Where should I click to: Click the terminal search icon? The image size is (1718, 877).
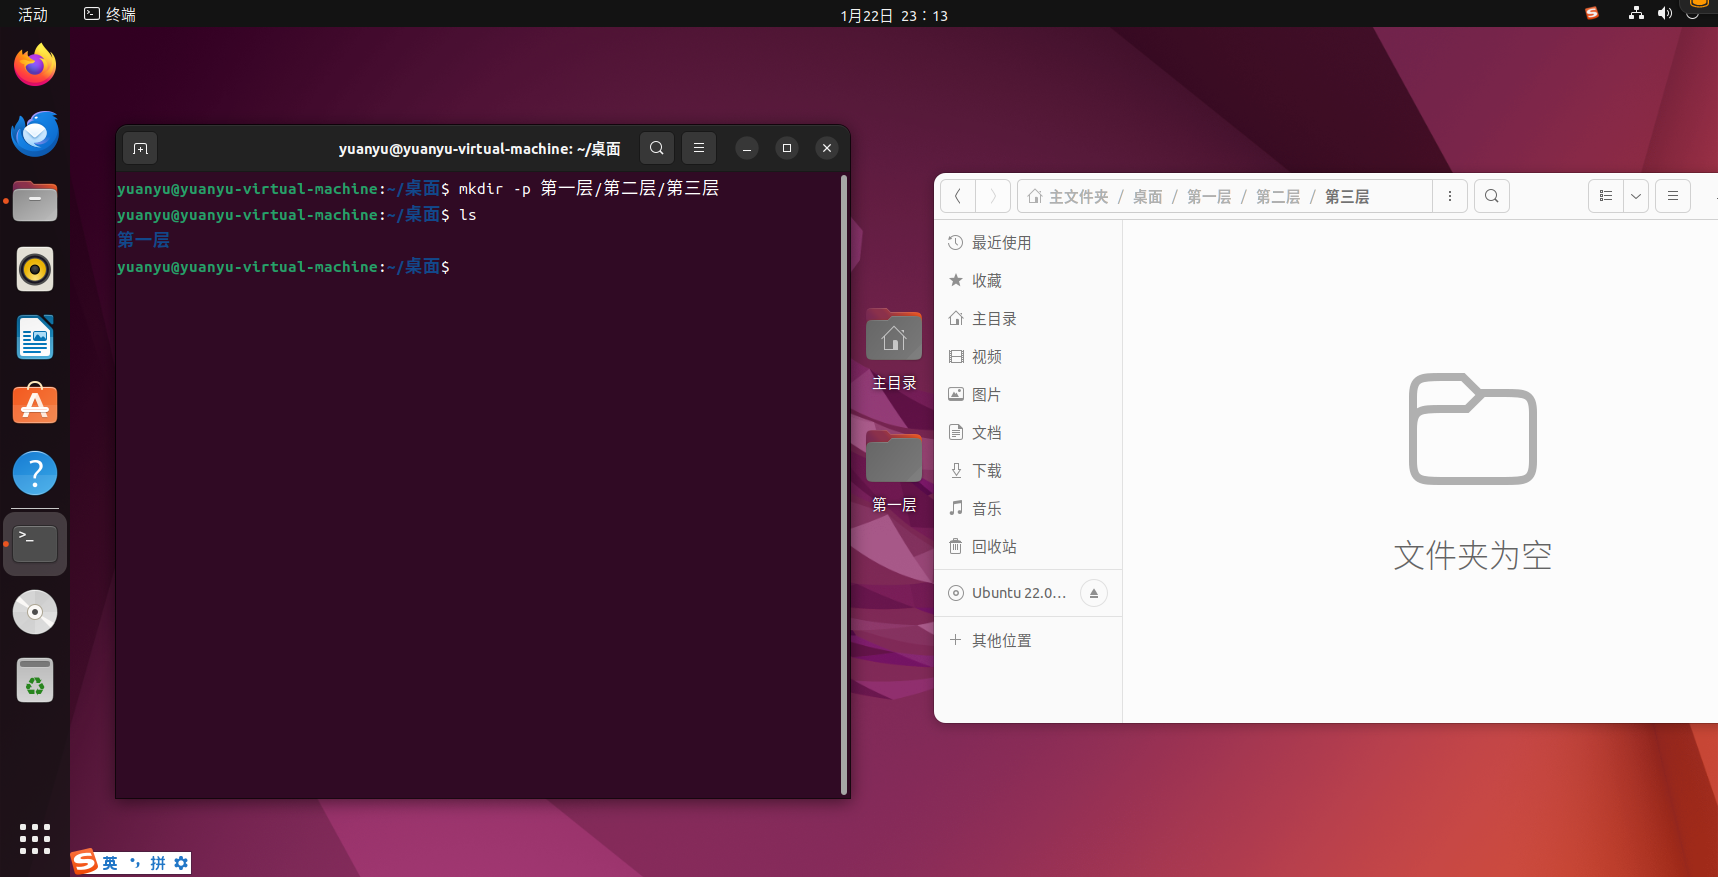click(656, 148)
